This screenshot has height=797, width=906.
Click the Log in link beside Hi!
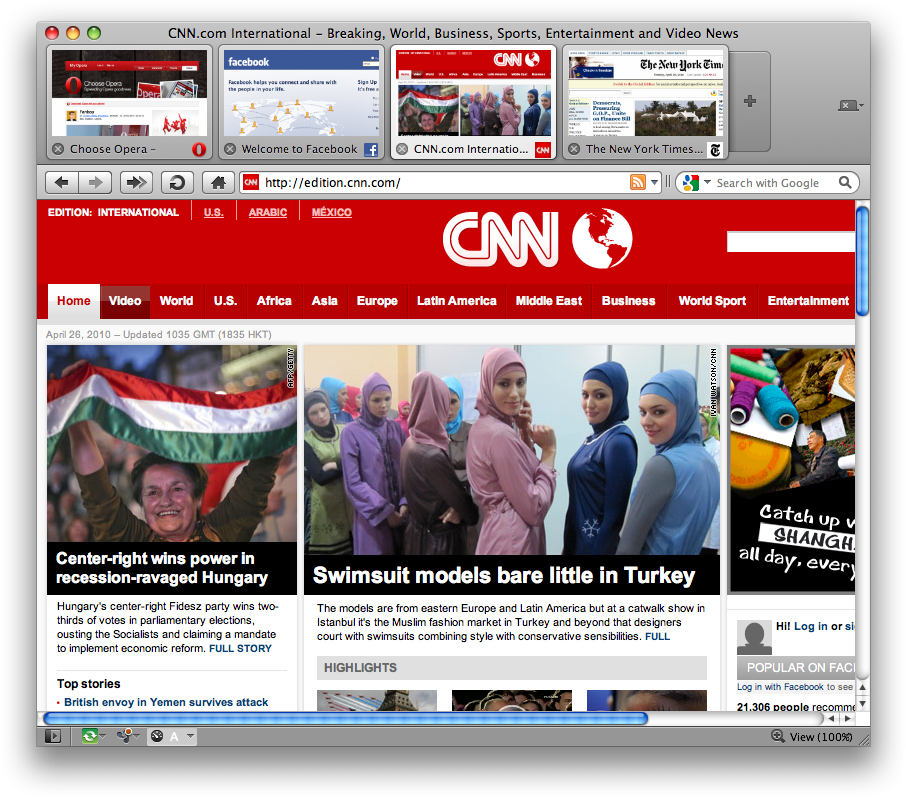click(811, 626)
